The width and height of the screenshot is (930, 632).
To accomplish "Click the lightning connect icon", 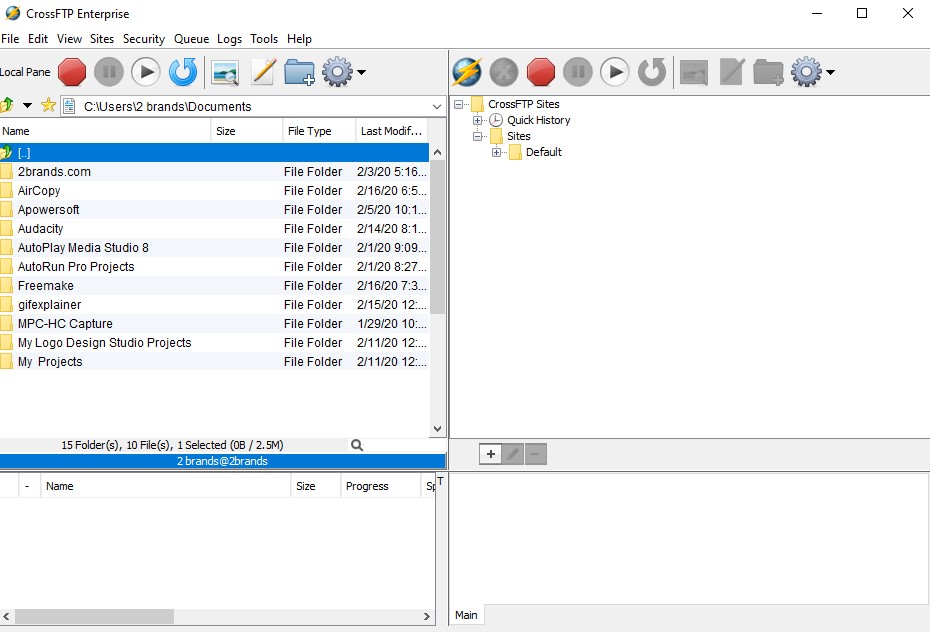I will click(467, 72).
